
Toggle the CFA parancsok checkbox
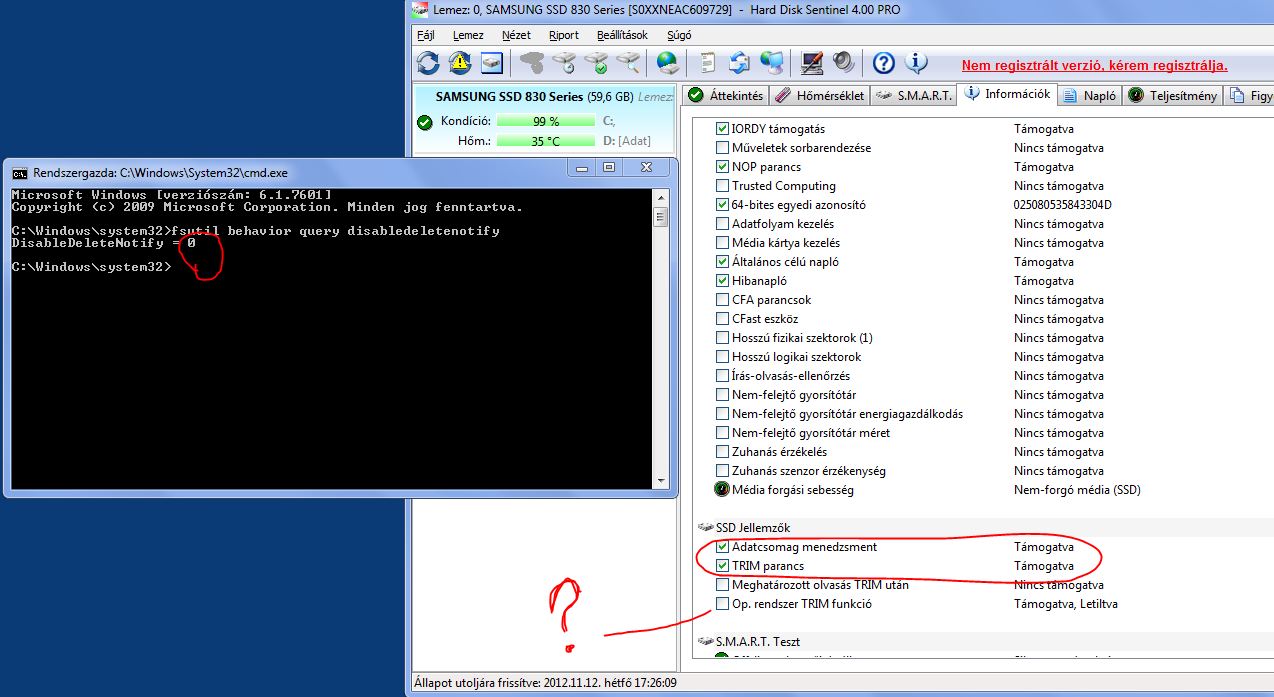723,300
